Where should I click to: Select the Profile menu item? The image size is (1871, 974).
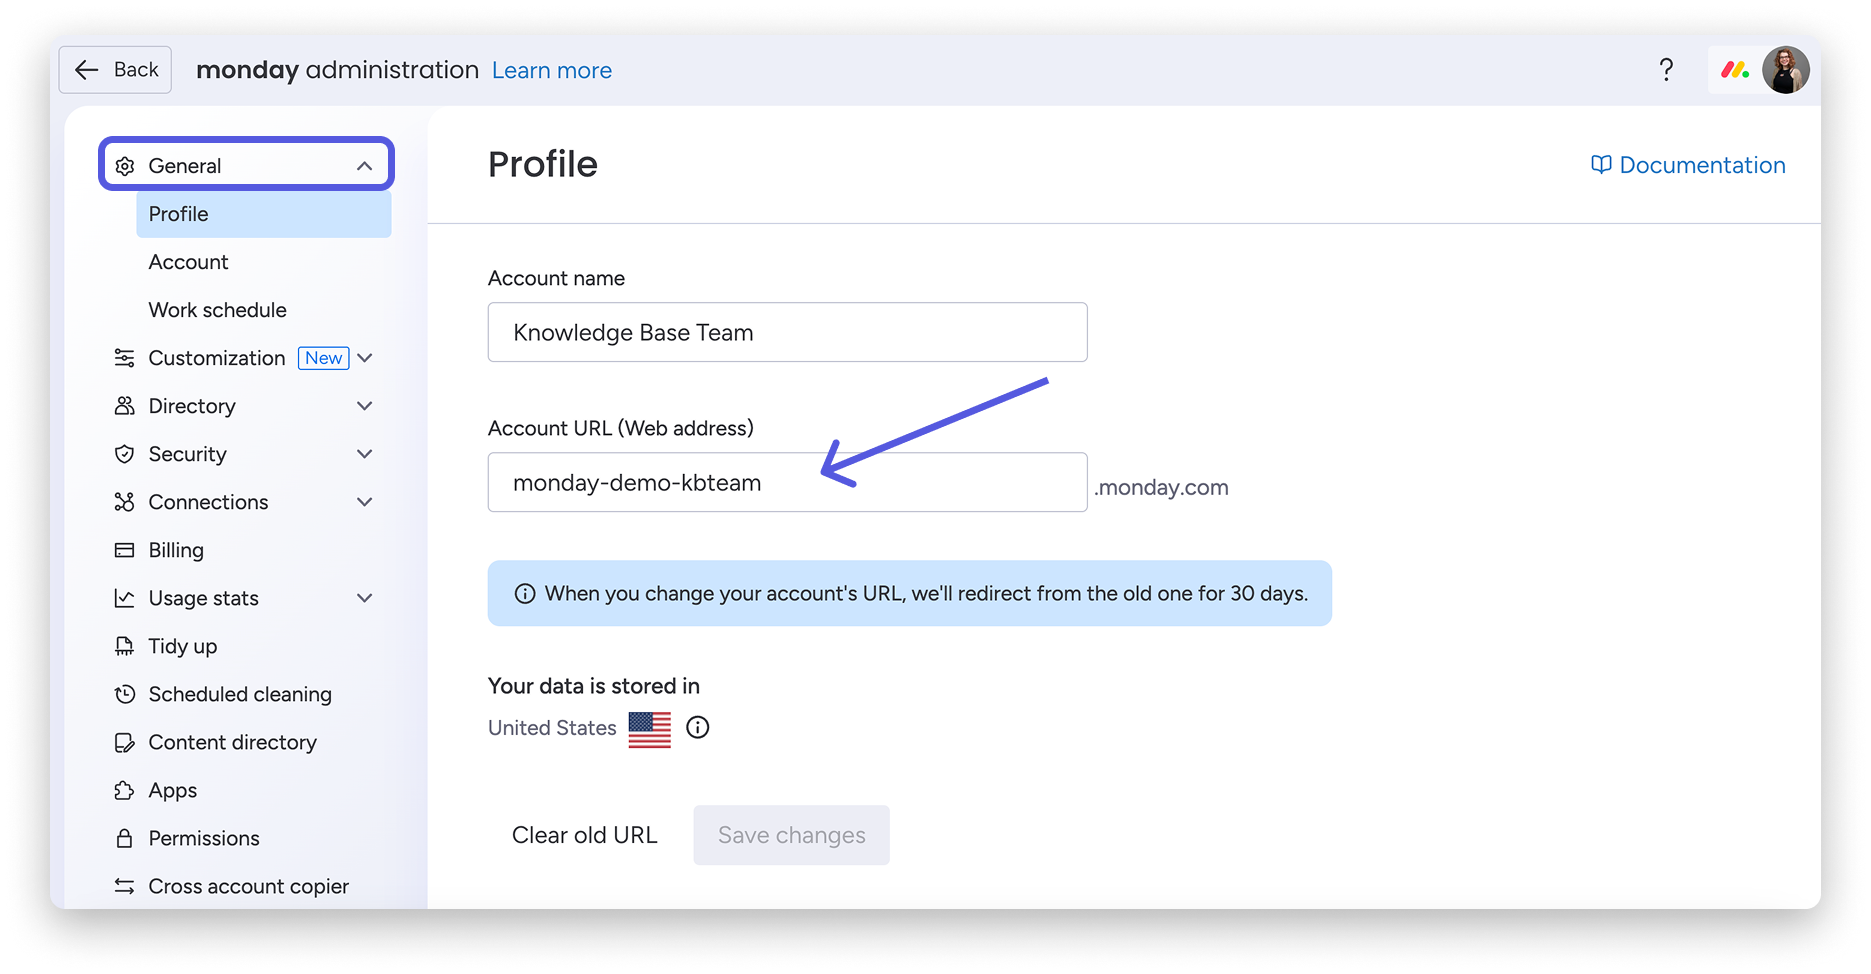pos(264,214)
